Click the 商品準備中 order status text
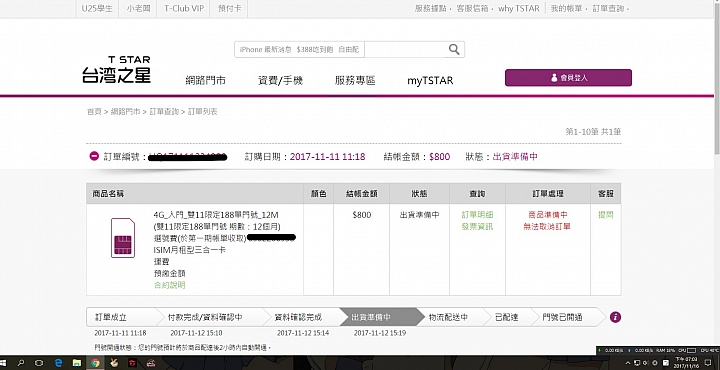The width and height of the screenshot is (720, 370). point(548,215)
